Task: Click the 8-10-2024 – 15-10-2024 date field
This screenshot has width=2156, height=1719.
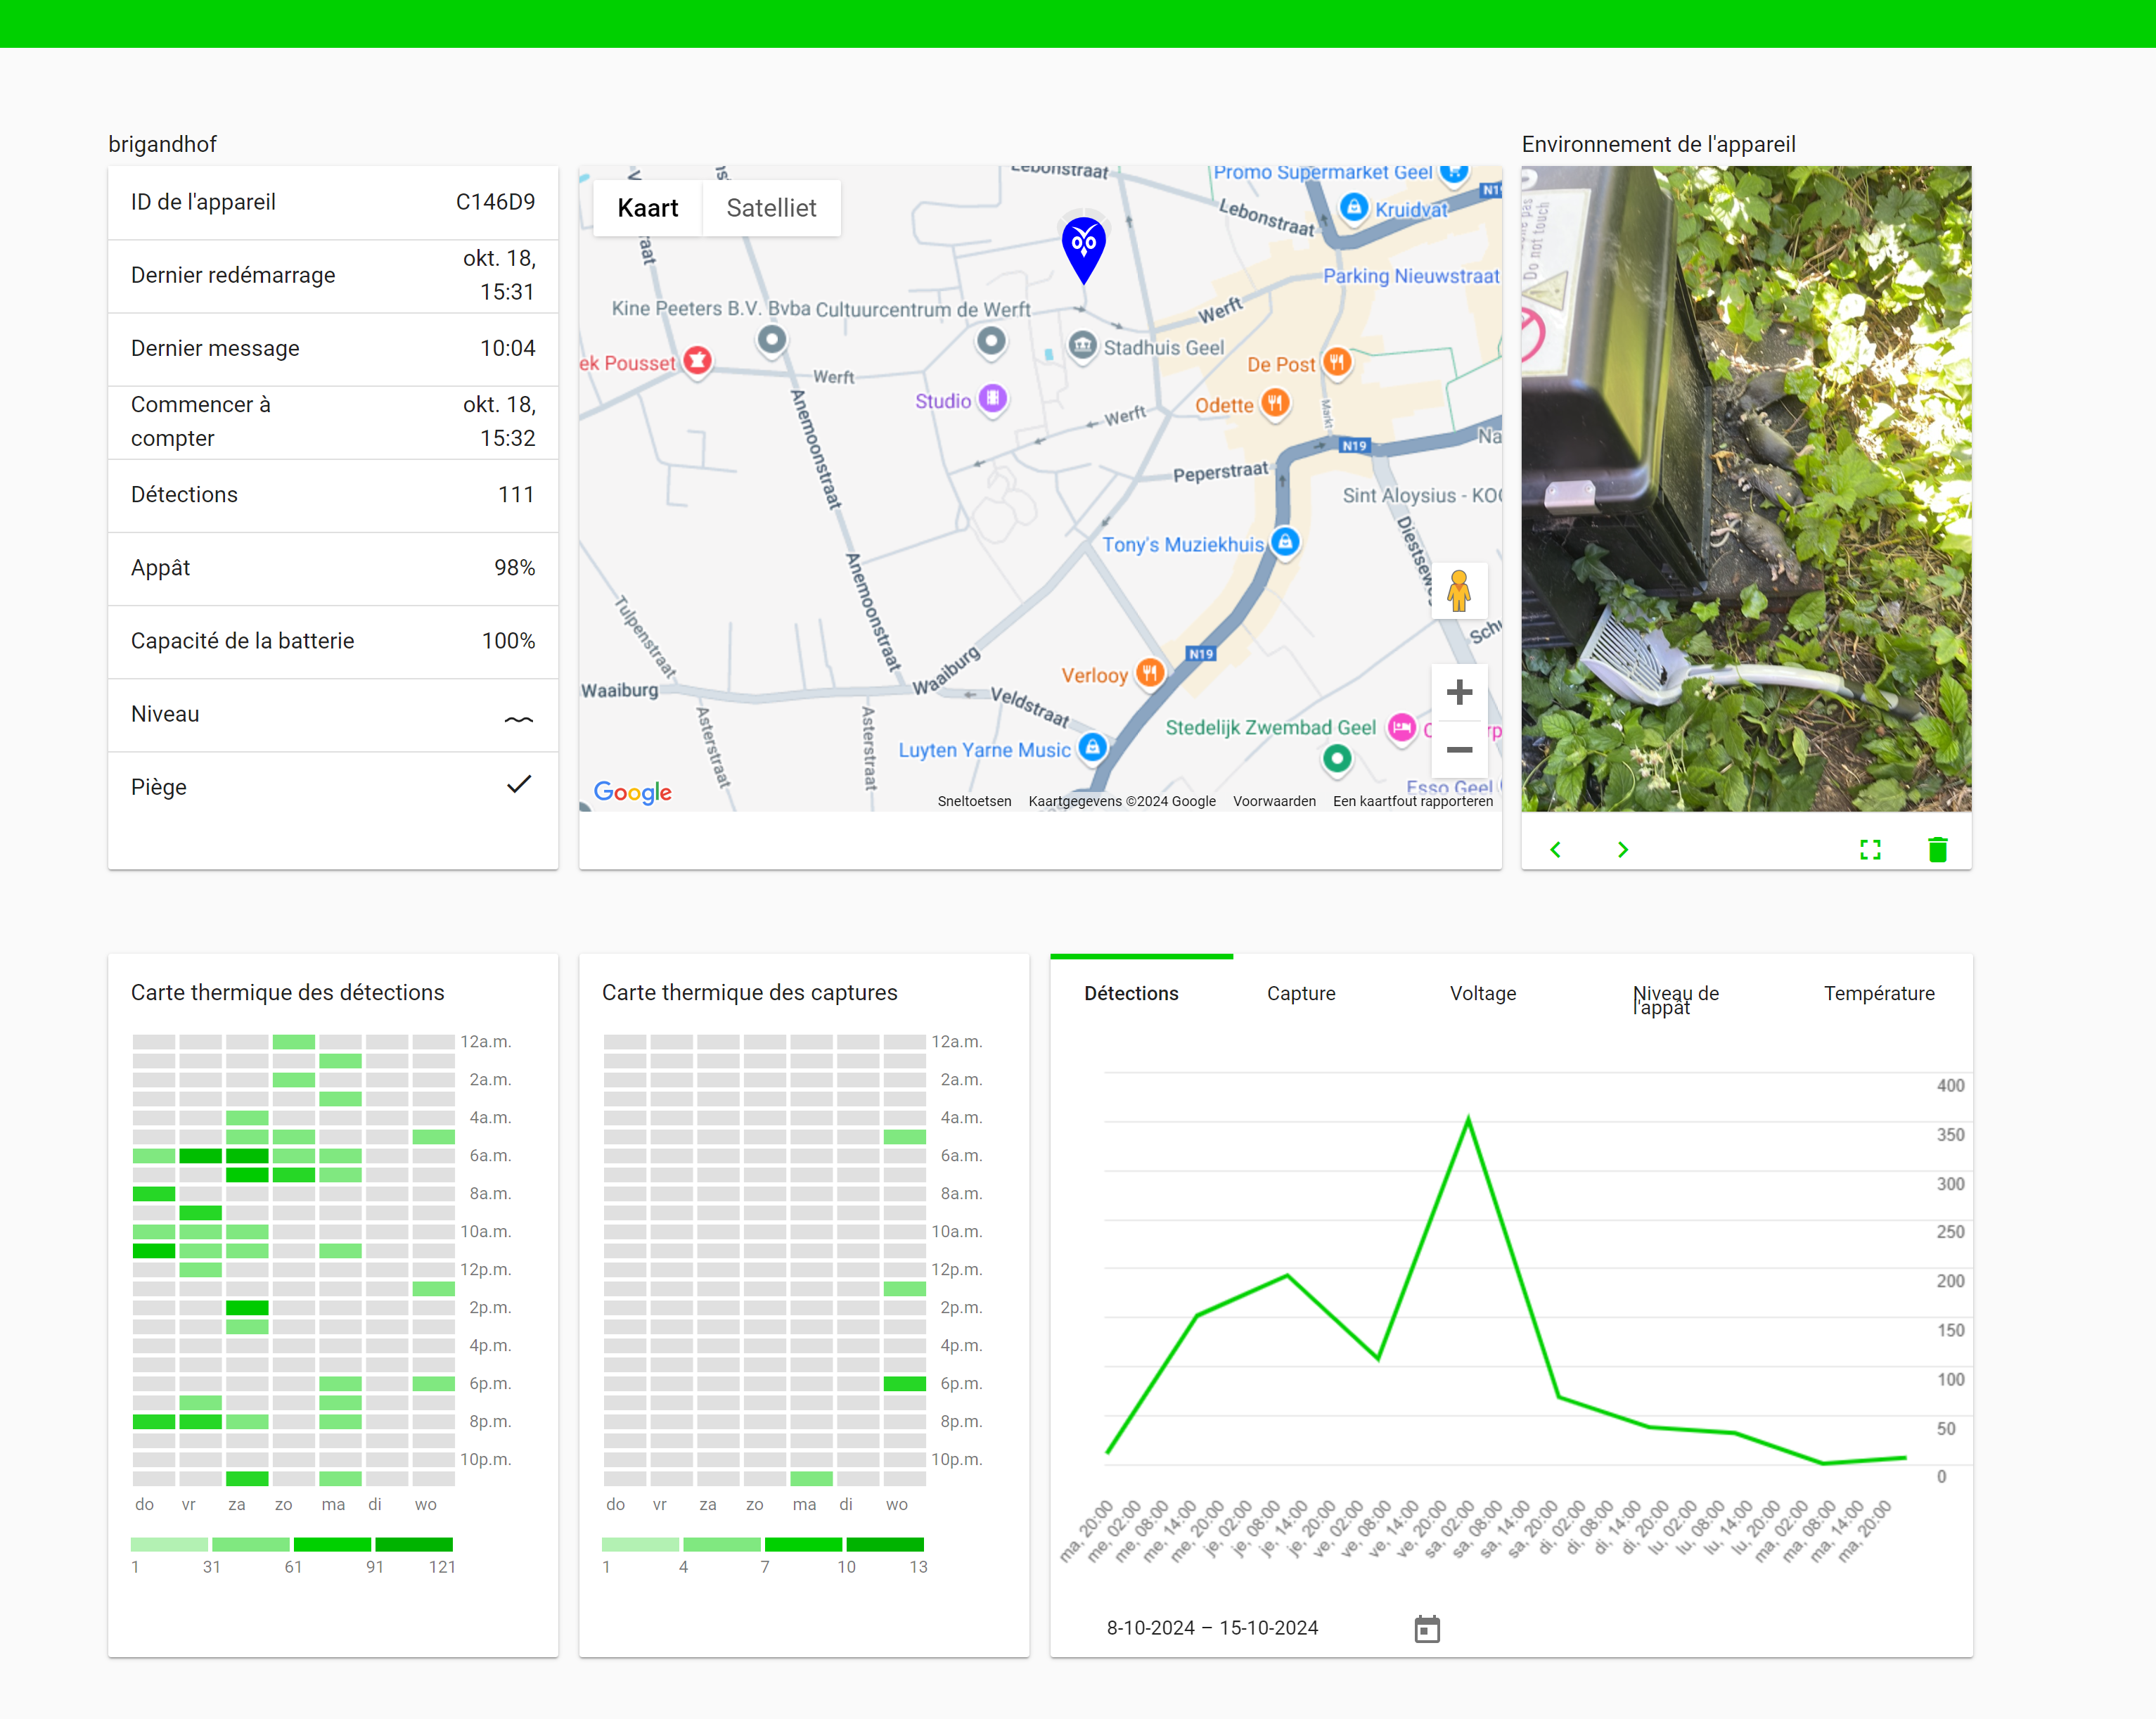Action: [1212, 1628]
